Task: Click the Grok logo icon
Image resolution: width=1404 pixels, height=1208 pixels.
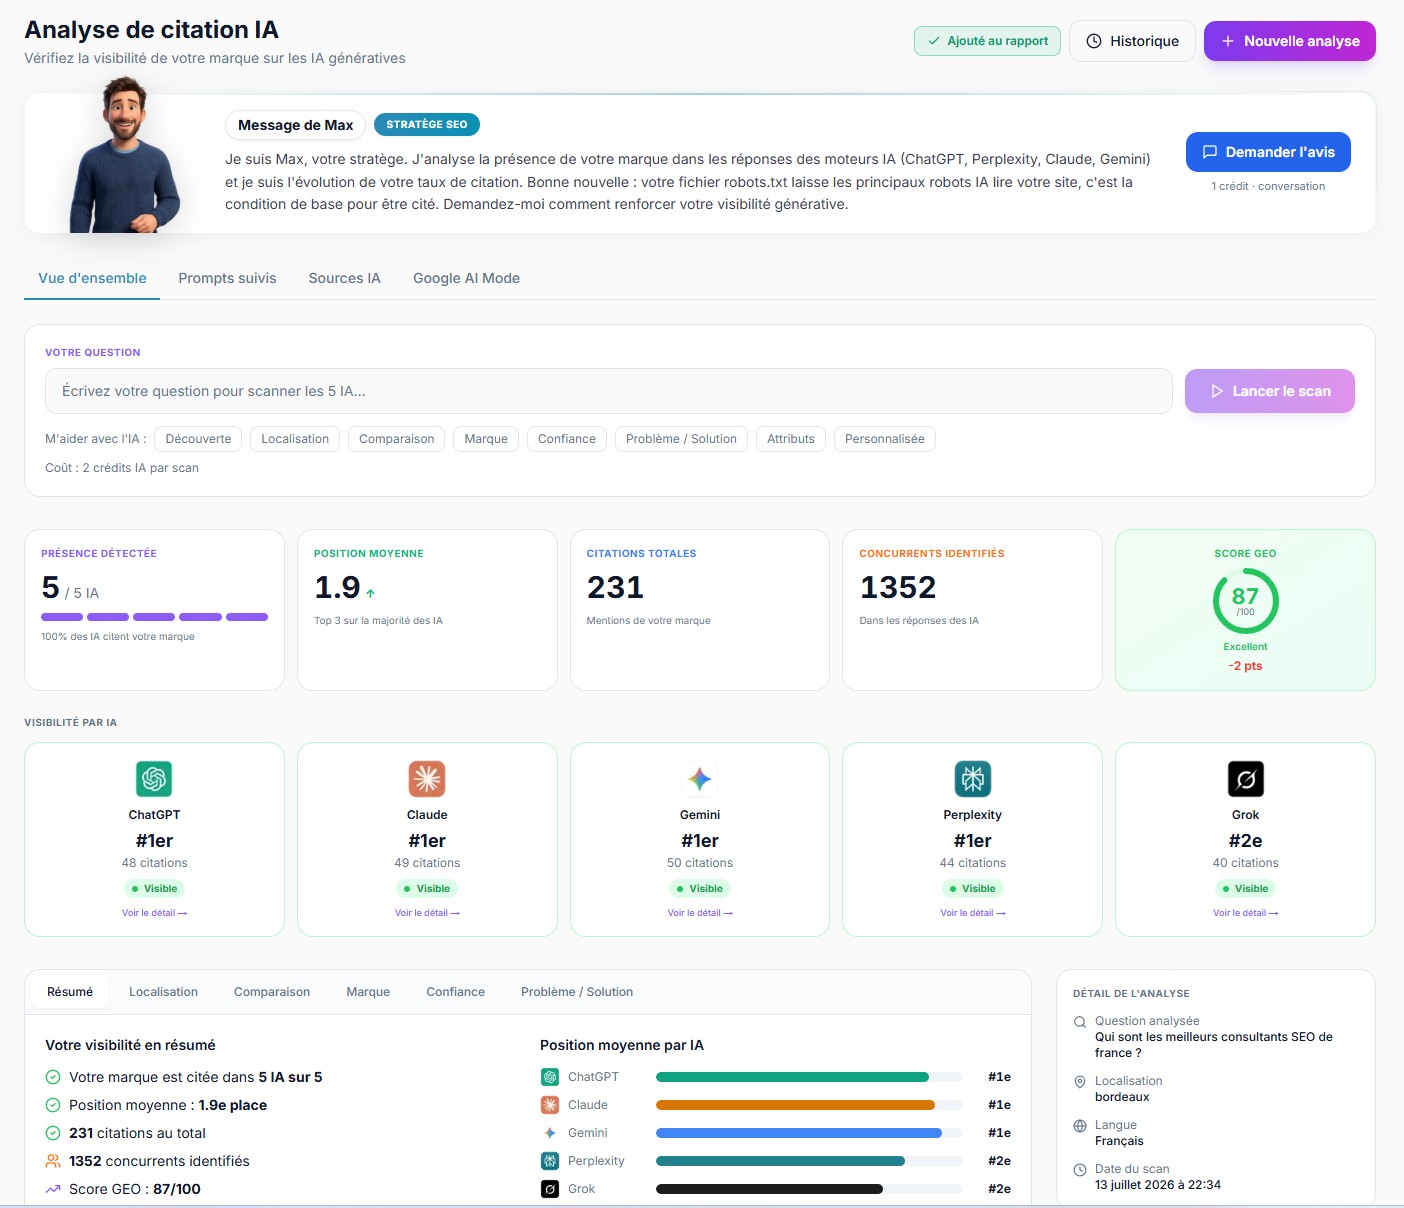Action: click(x=1246, y=779)
